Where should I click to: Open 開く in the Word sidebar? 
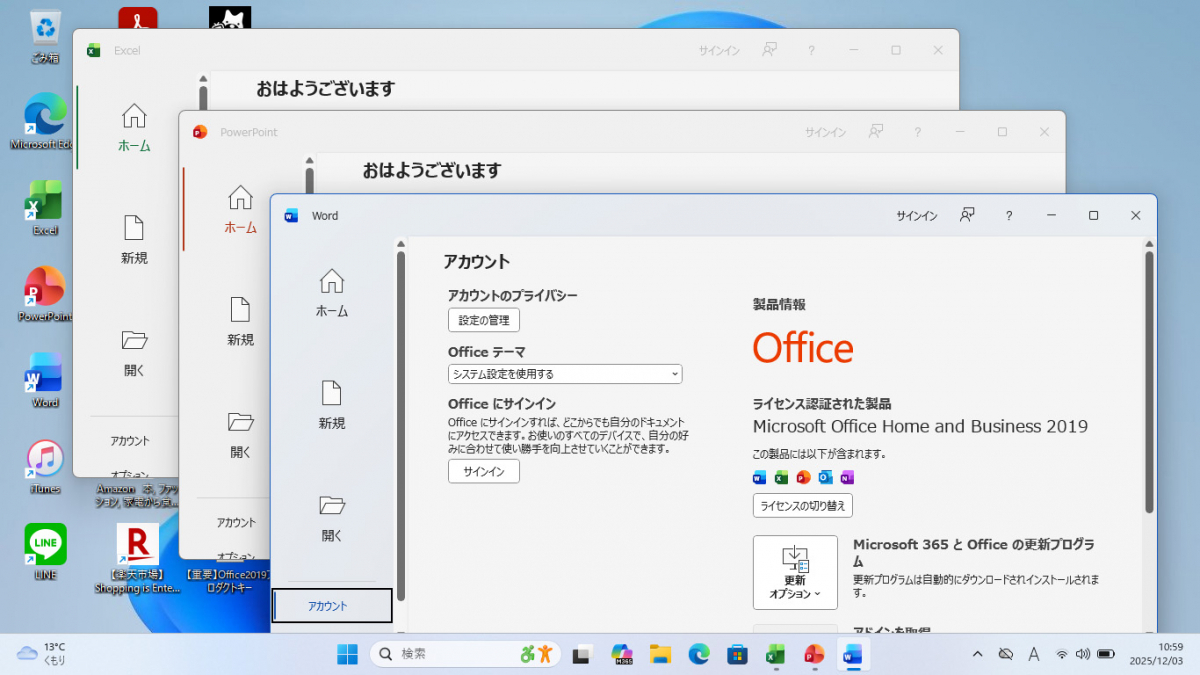[332, 518]
